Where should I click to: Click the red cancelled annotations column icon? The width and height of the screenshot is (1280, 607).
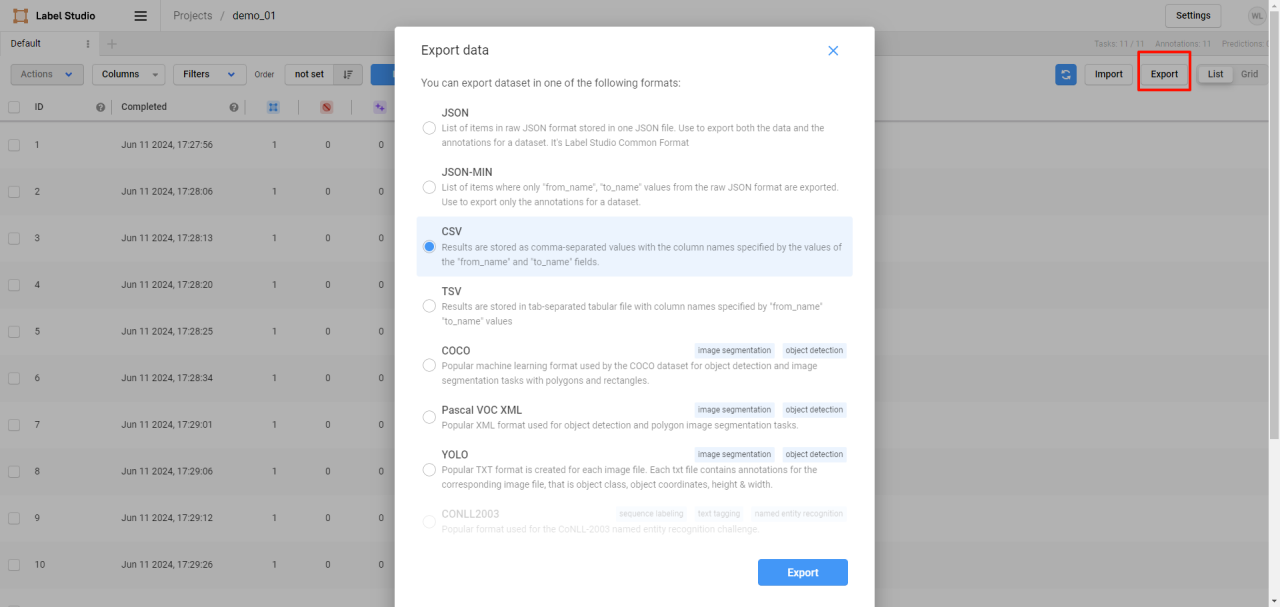point(327,107)
